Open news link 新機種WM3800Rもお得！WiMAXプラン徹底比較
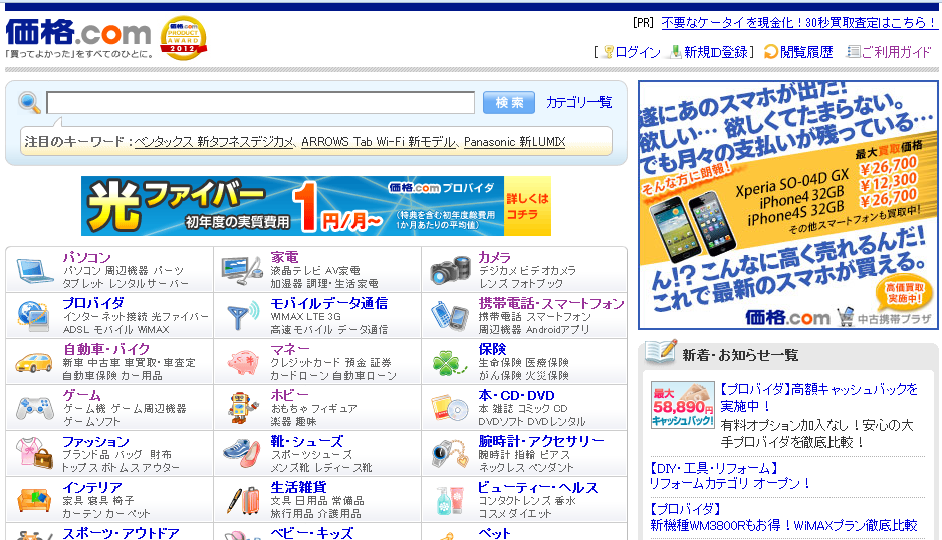The height and width of the screenshot is (540, 942). click(x=783, y=526)
